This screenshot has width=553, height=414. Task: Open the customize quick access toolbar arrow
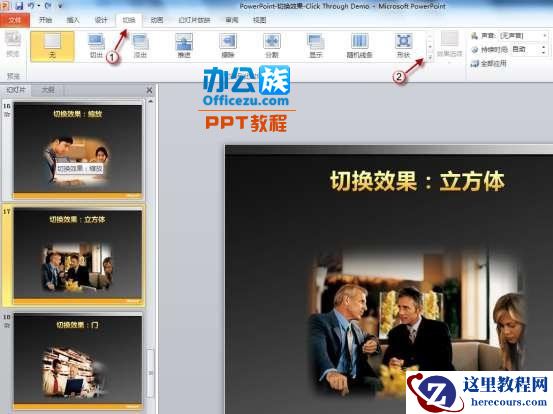pos(60,6)
